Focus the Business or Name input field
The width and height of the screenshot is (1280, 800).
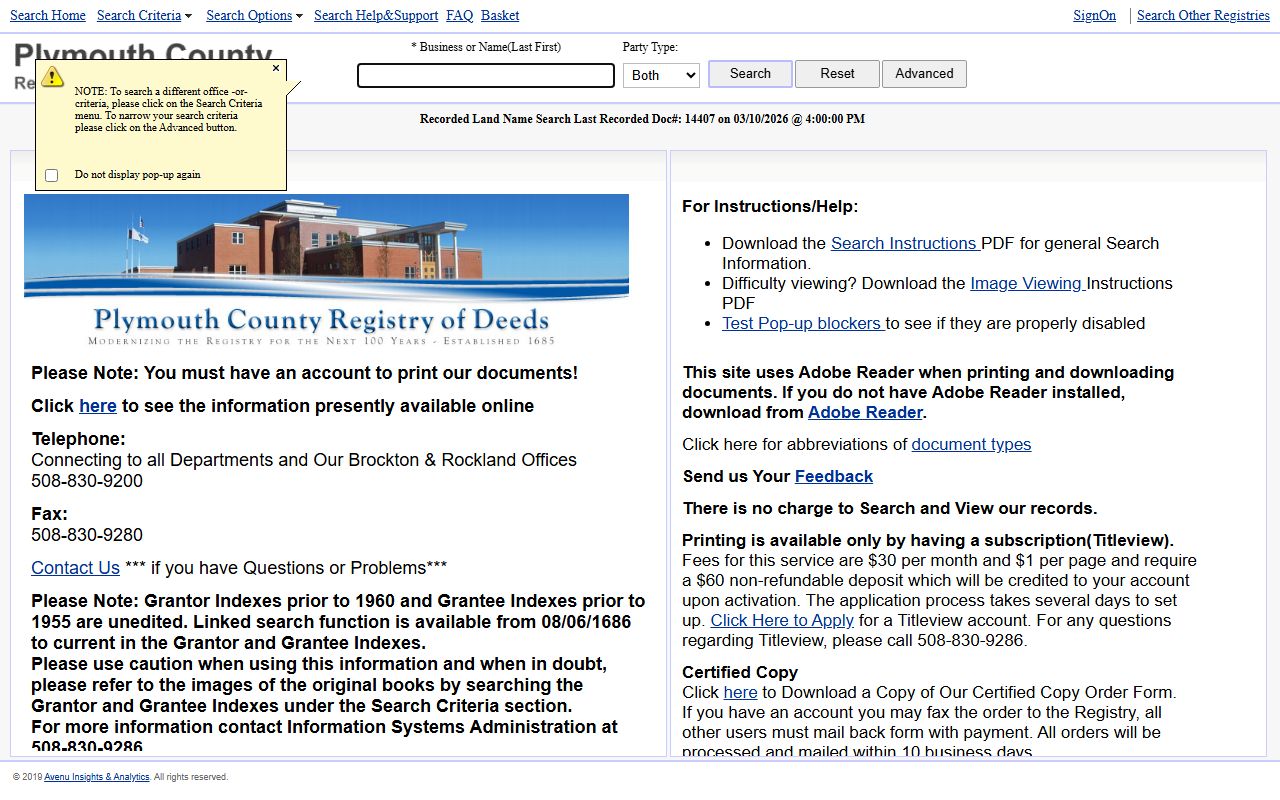click(x=486, y=76)
